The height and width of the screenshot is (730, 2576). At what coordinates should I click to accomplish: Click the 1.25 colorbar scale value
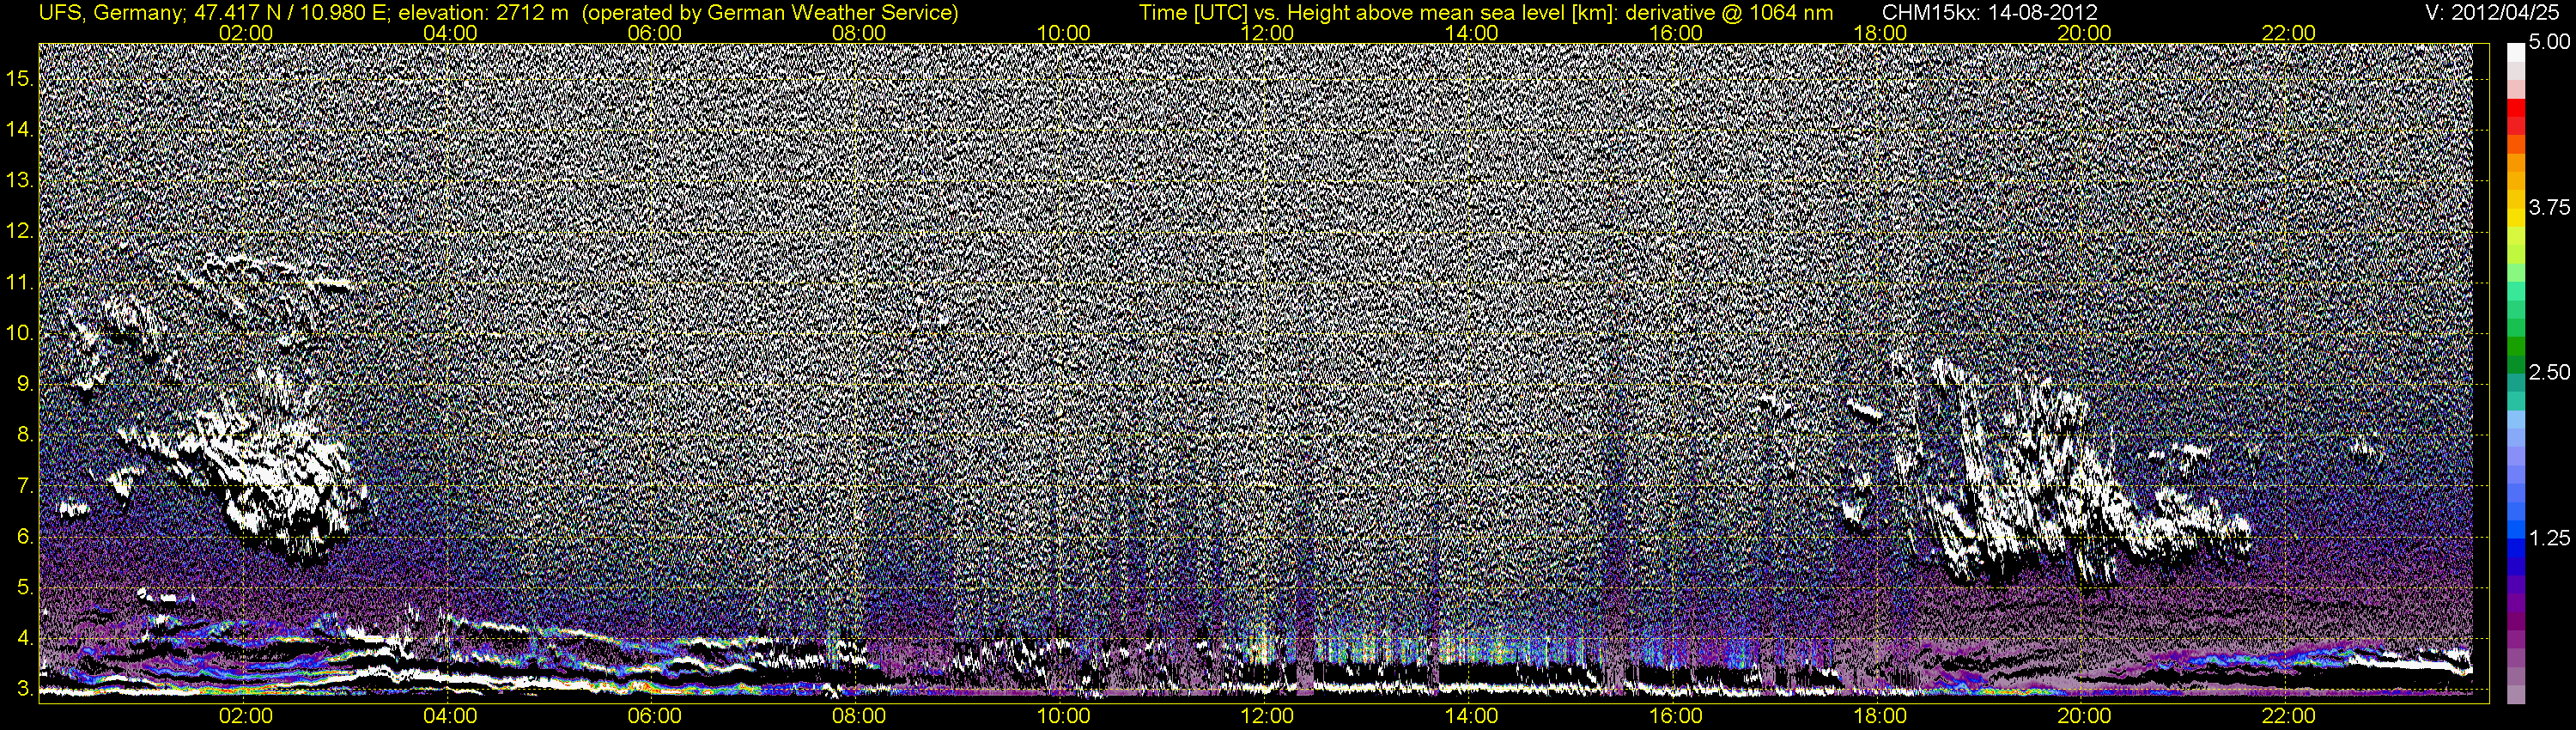click(2549, 538)
